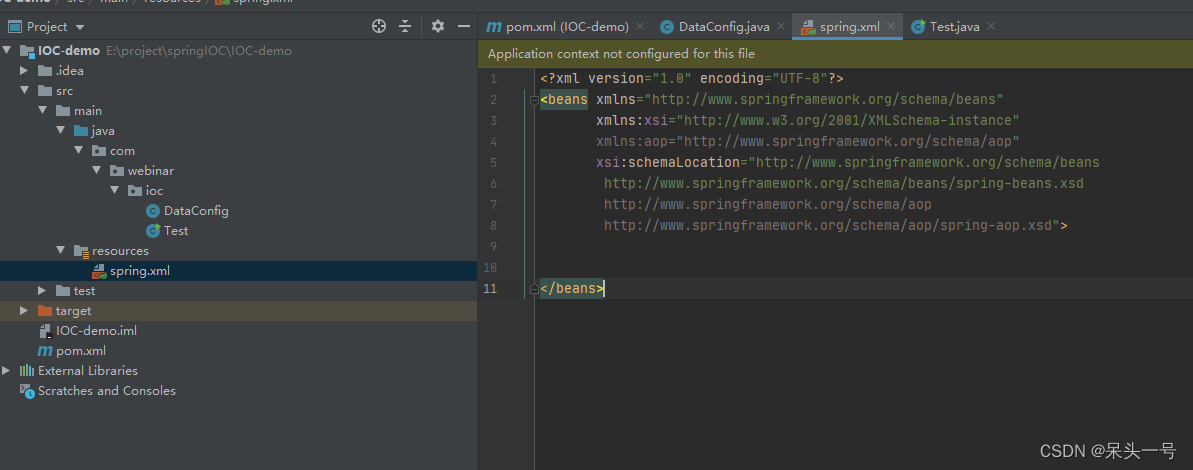Click the spring.xml file icon in tree

[99, 271]
